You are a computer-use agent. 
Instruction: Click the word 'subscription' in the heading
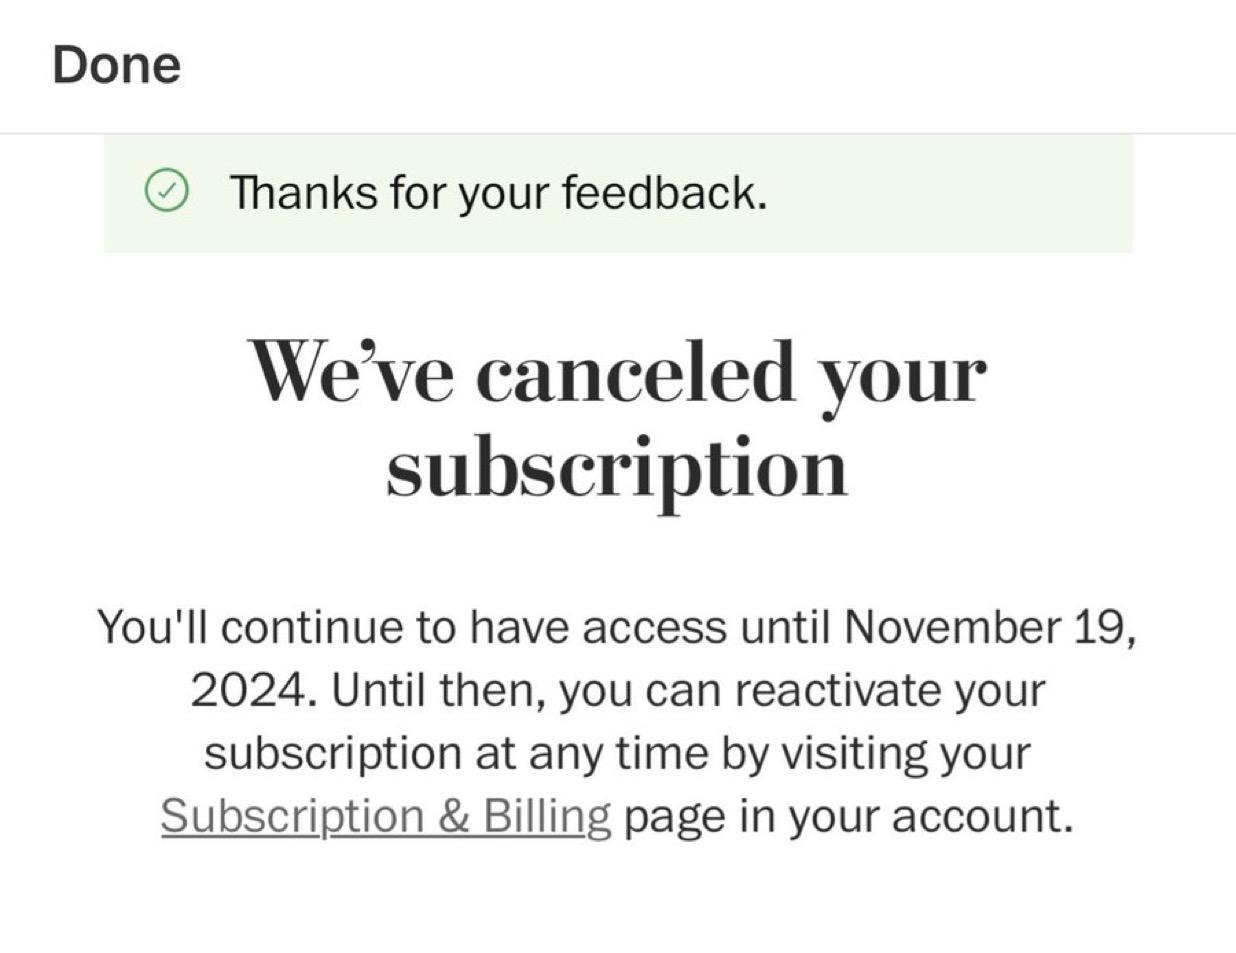(x=617, y=468)
